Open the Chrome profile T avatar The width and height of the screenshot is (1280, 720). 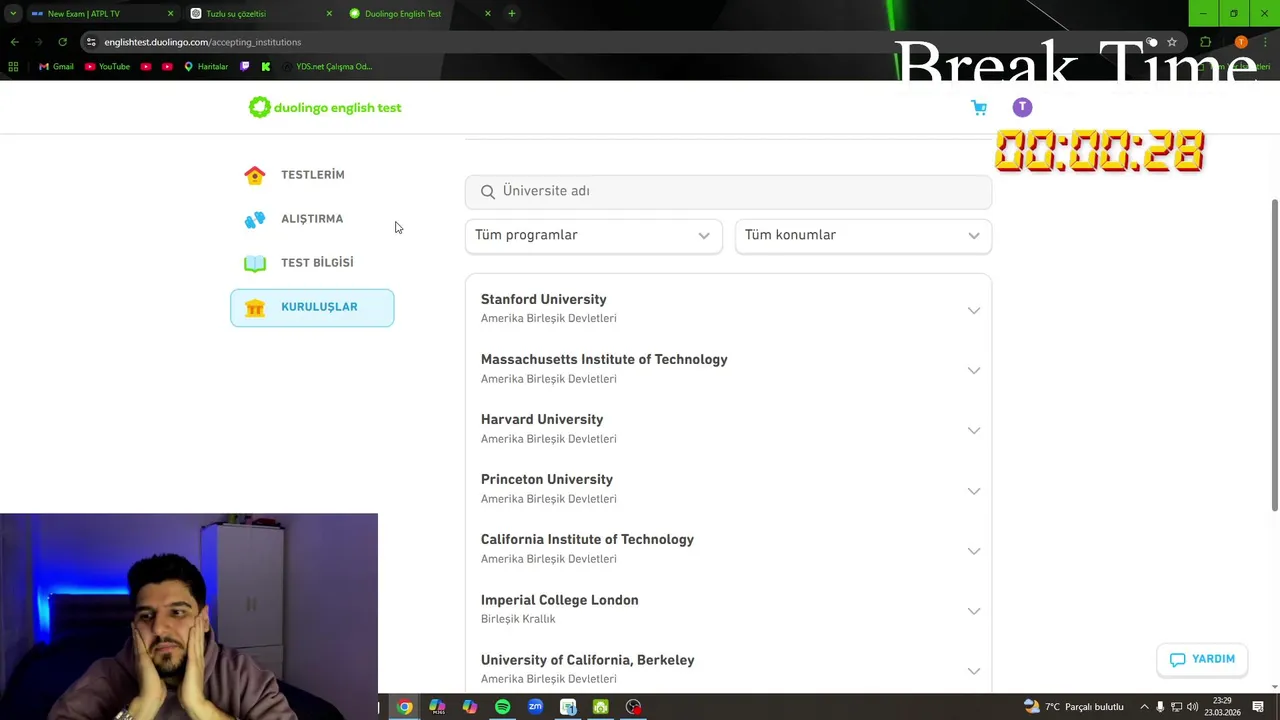click(1241, 42)
